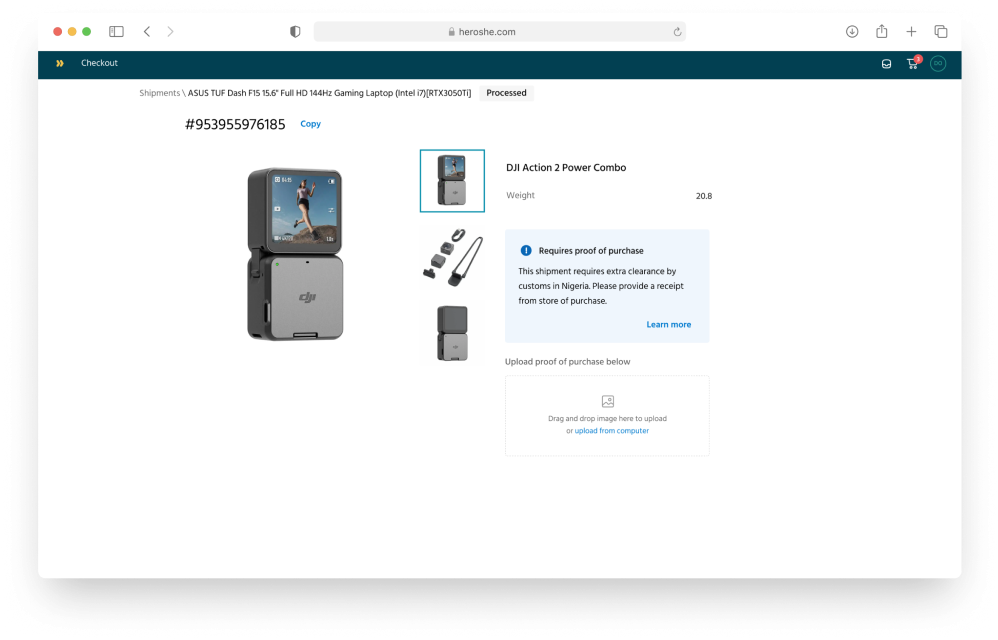Open the shopping cart
This screenshot has width=998, height=640.
click(913, 63)
